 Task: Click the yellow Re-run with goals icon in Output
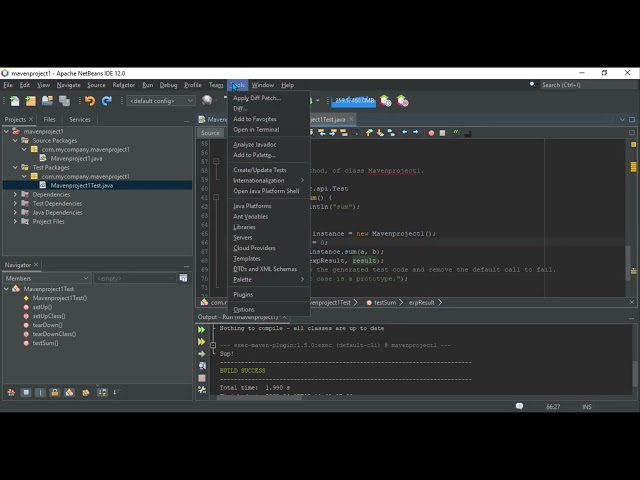click(x=202, y=342)
